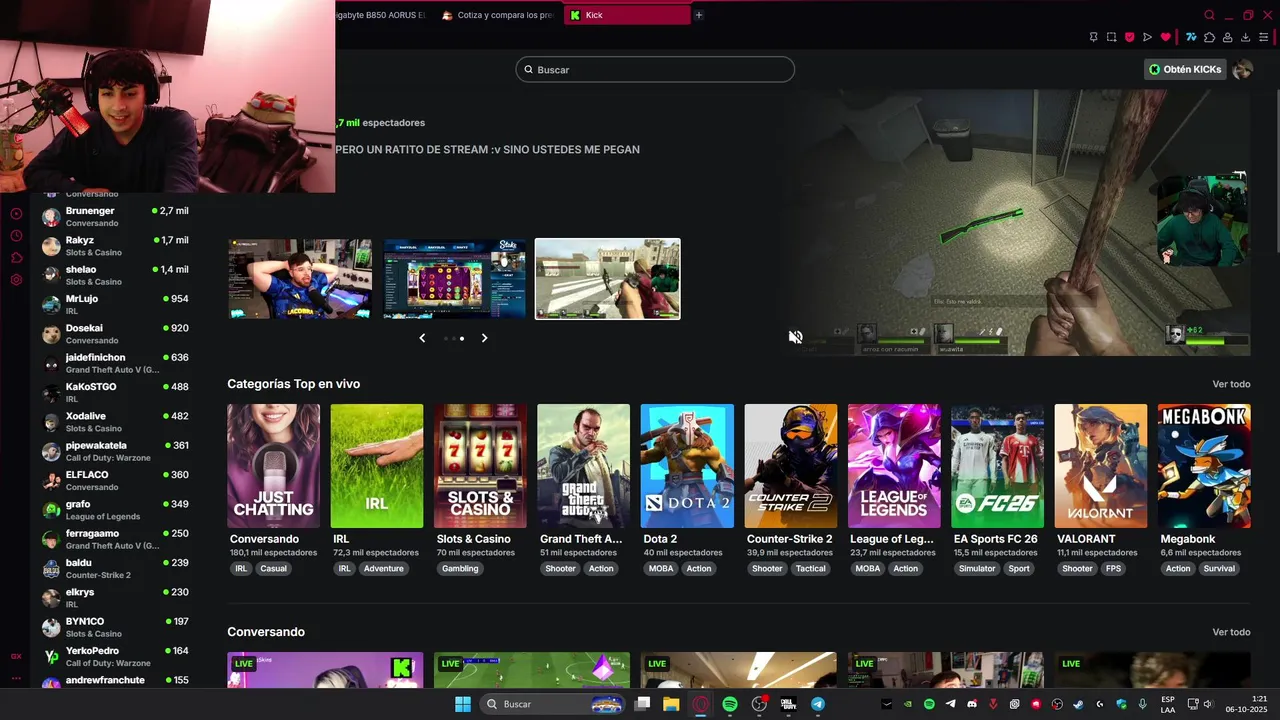This screenshot has width=1280, height=720.
Task: Open Brunenger channel in sidebar list
Action: click(x=115, y=217)
